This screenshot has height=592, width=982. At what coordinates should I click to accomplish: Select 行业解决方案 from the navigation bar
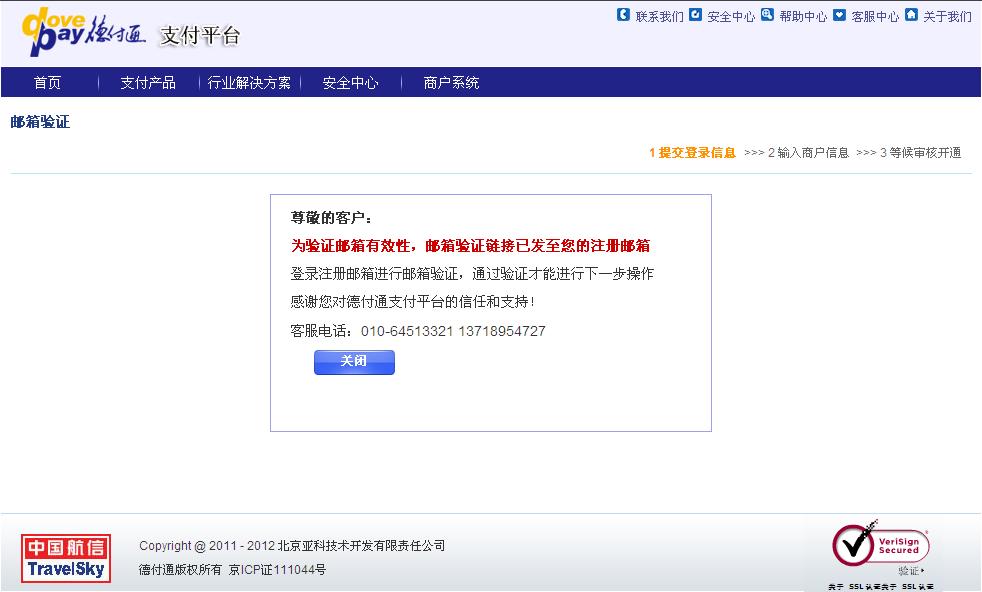[249, 83]
